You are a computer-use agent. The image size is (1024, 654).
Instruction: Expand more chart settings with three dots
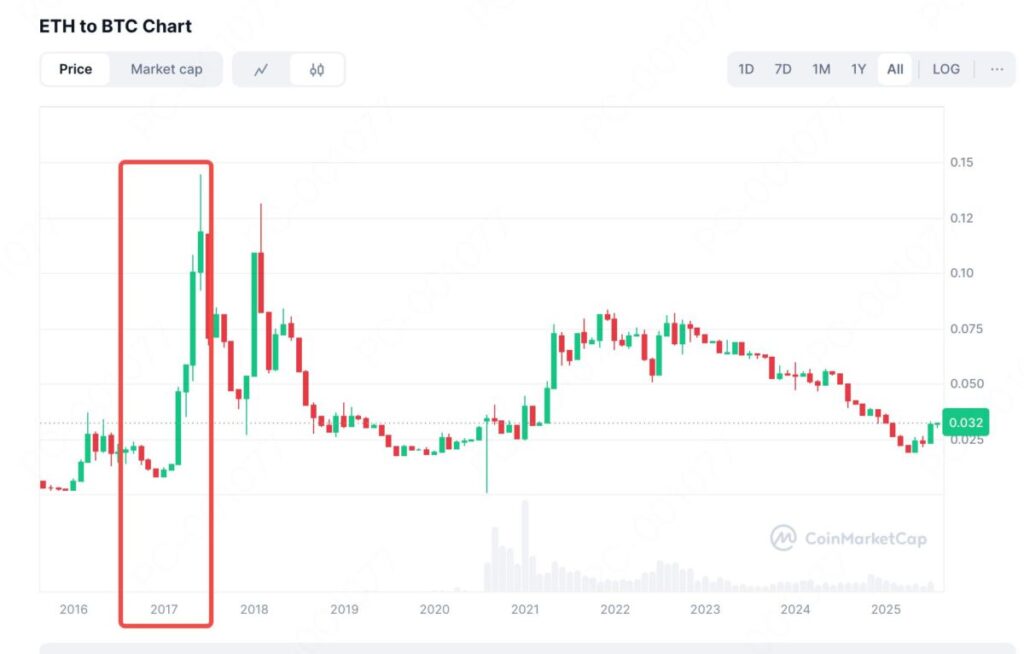[996, 69]
